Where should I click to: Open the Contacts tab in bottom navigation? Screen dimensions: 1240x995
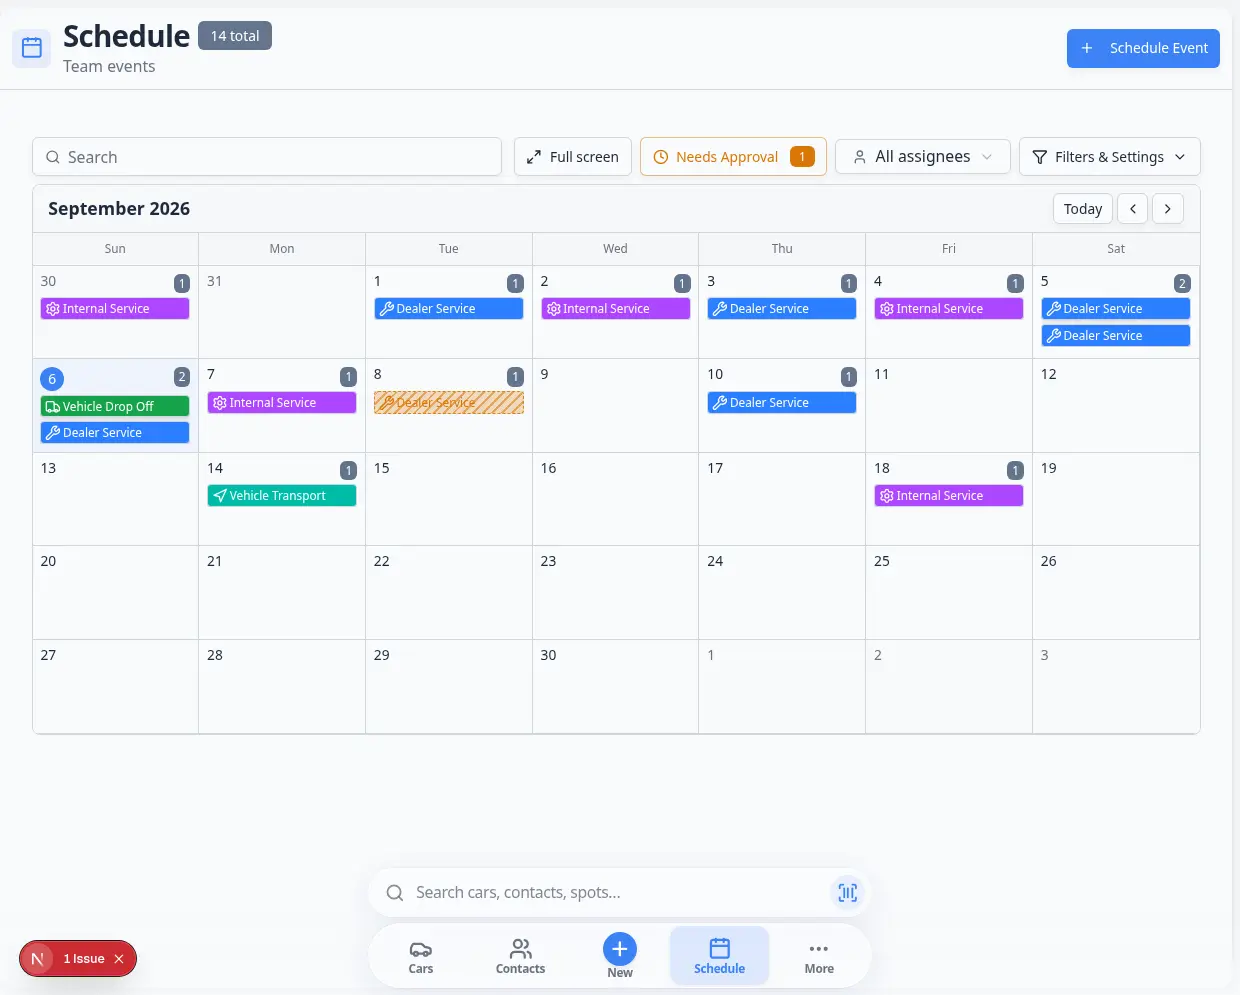coord(521,956)
